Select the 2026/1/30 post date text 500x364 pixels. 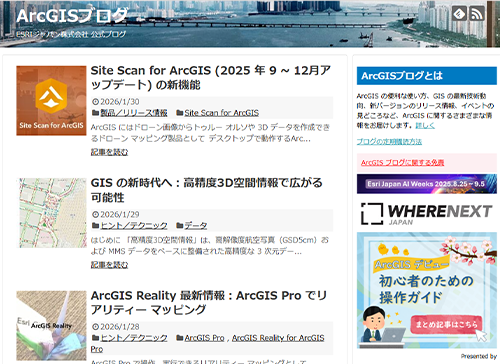coord(120,102)
